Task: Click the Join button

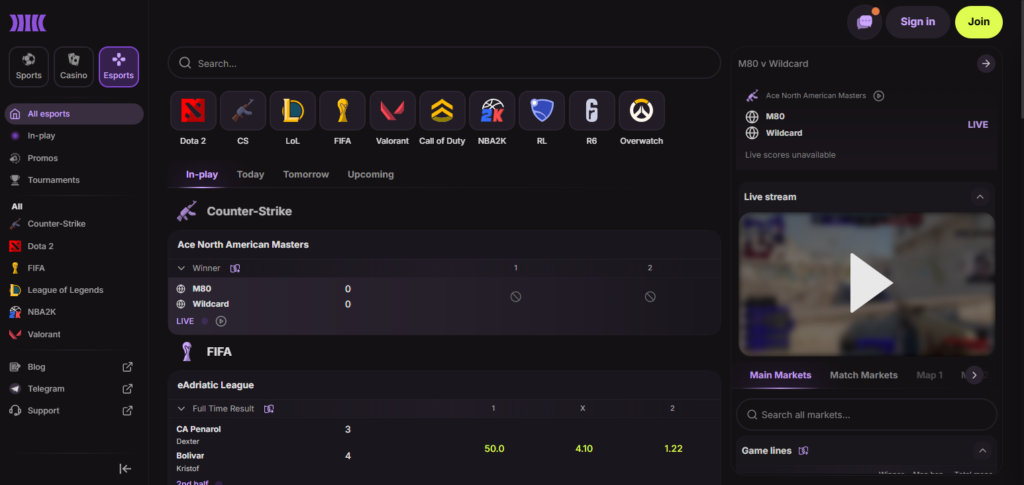Action: (x=978, y=22)
